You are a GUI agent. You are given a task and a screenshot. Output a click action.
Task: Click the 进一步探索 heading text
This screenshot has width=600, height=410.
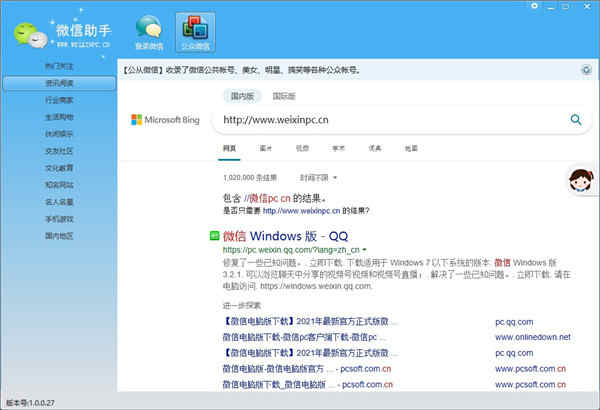[241, 305]
